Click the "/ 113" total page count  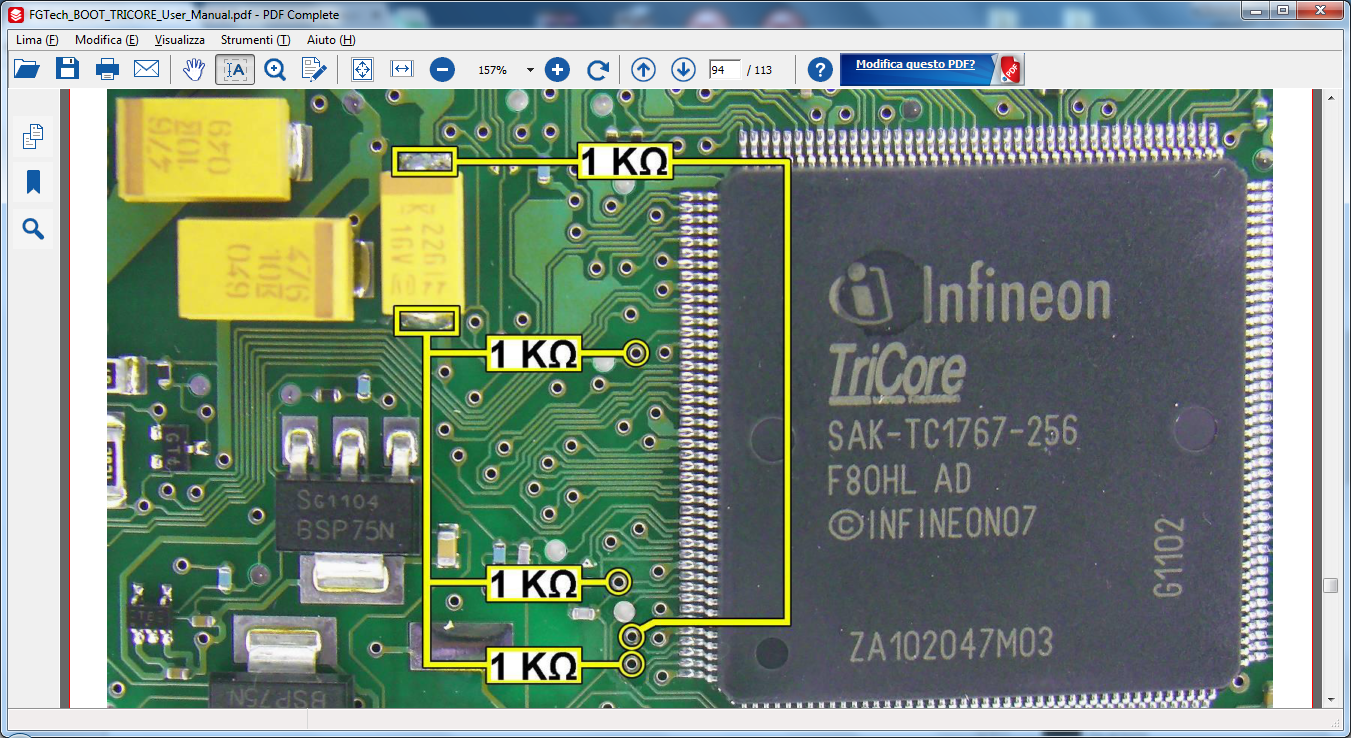coord(759,70)
